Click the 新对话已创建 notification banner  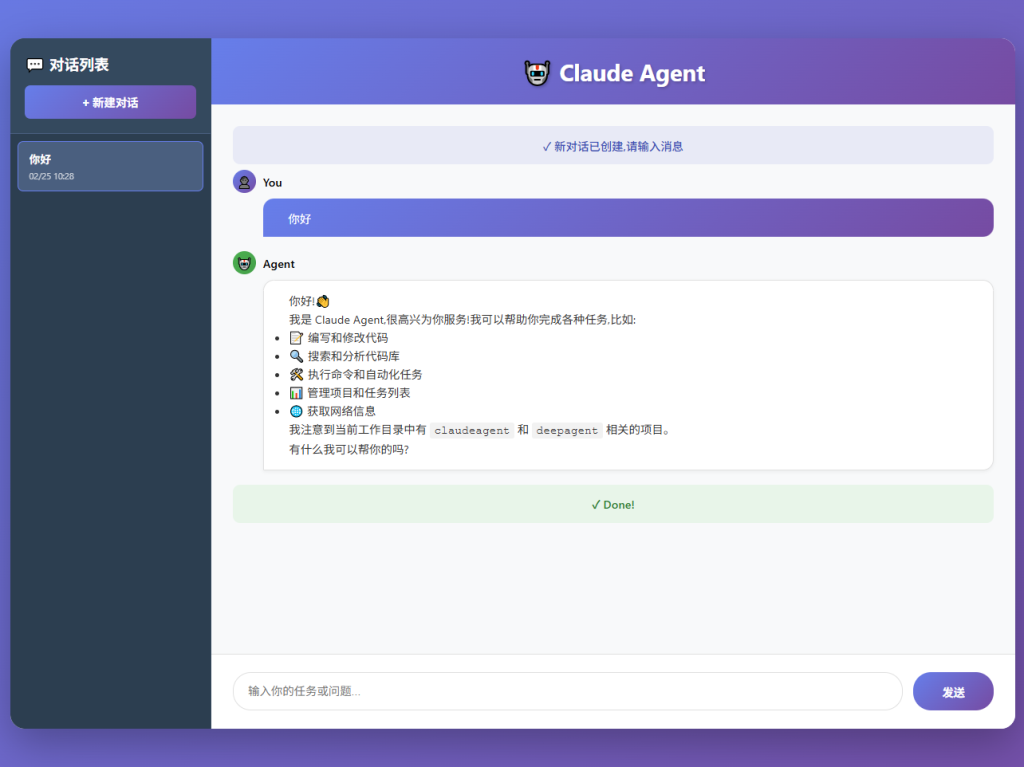[x=612, y=146]
